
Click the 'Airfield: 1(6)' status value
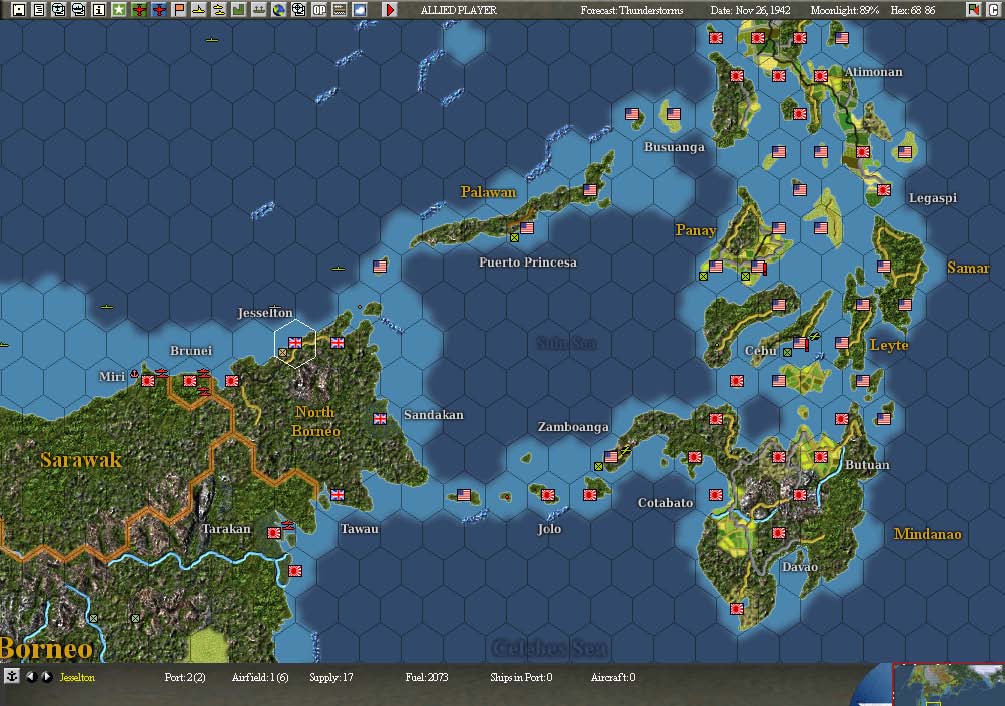point(260,677)
